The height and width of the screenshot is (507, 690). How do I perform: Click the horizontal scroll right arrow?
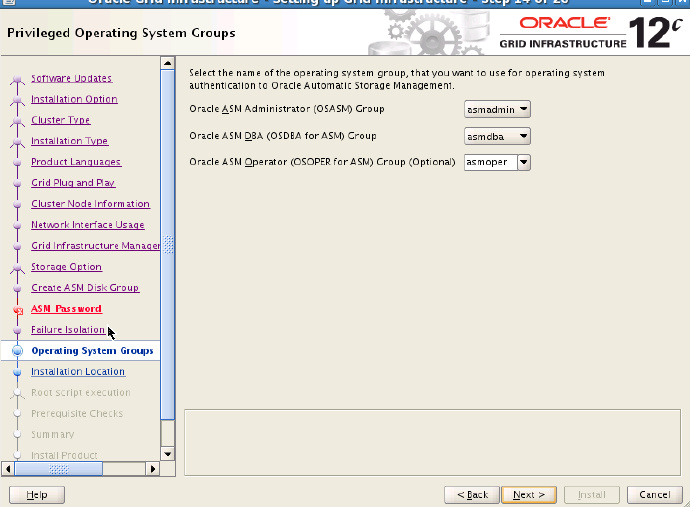pyautogui.click(x=153, y=469)
